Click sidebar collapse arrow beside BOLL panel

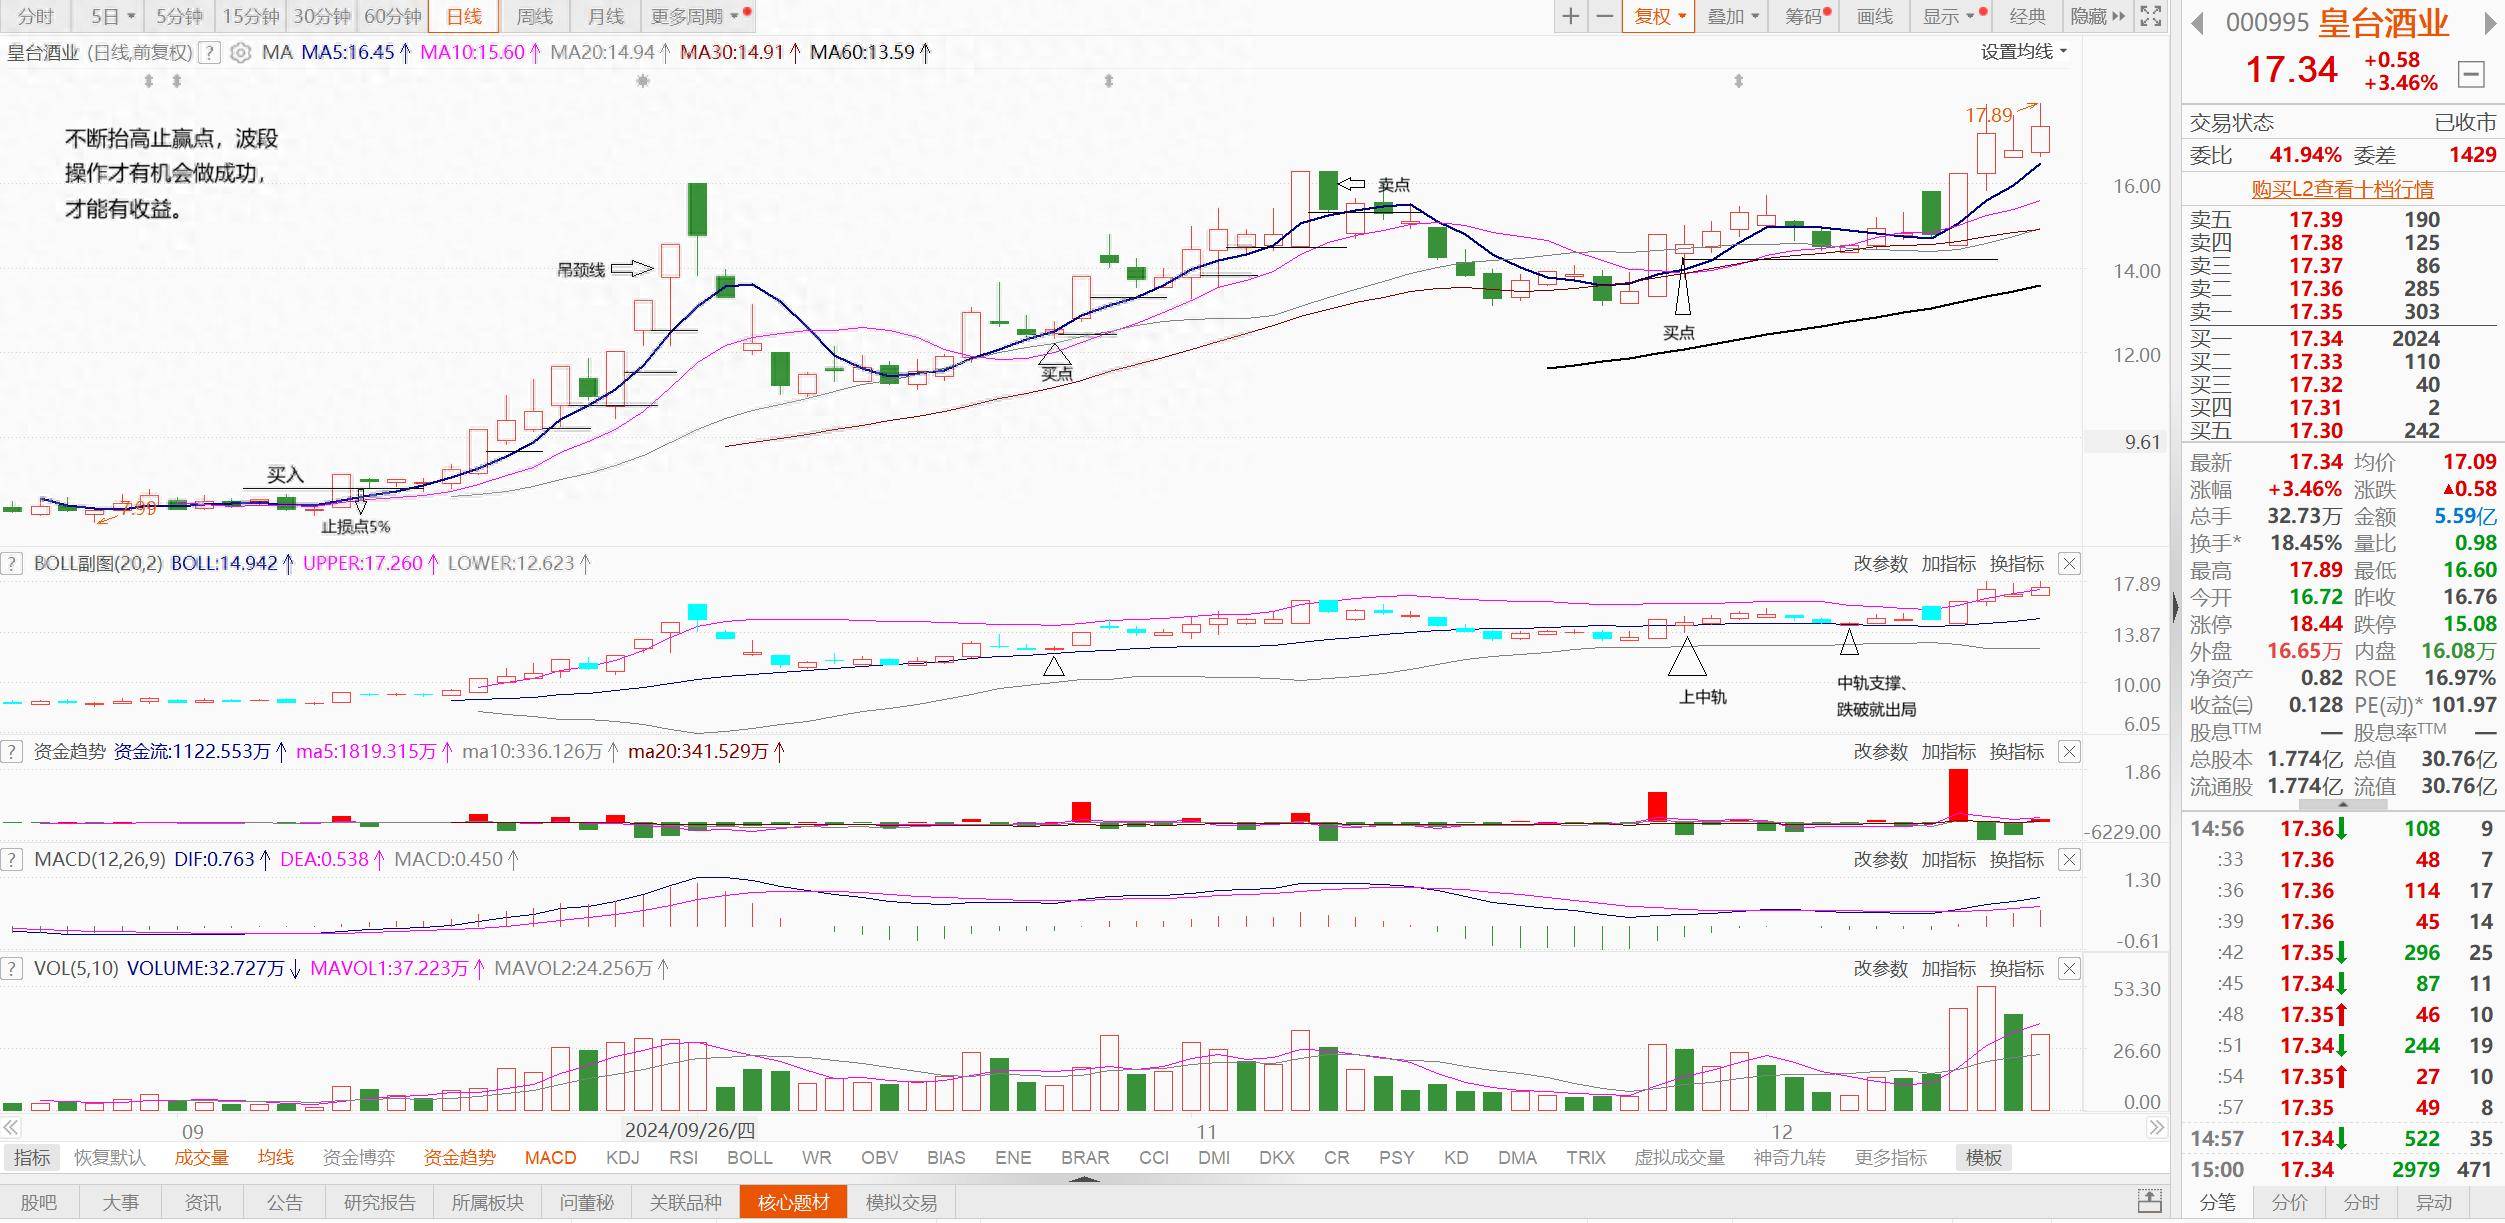click(2176, 608)
